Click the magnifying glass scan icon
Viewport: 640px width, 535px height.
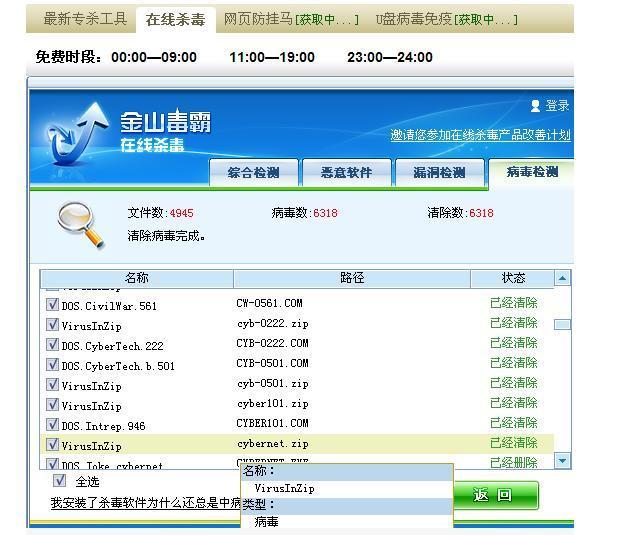coord(81,226)
